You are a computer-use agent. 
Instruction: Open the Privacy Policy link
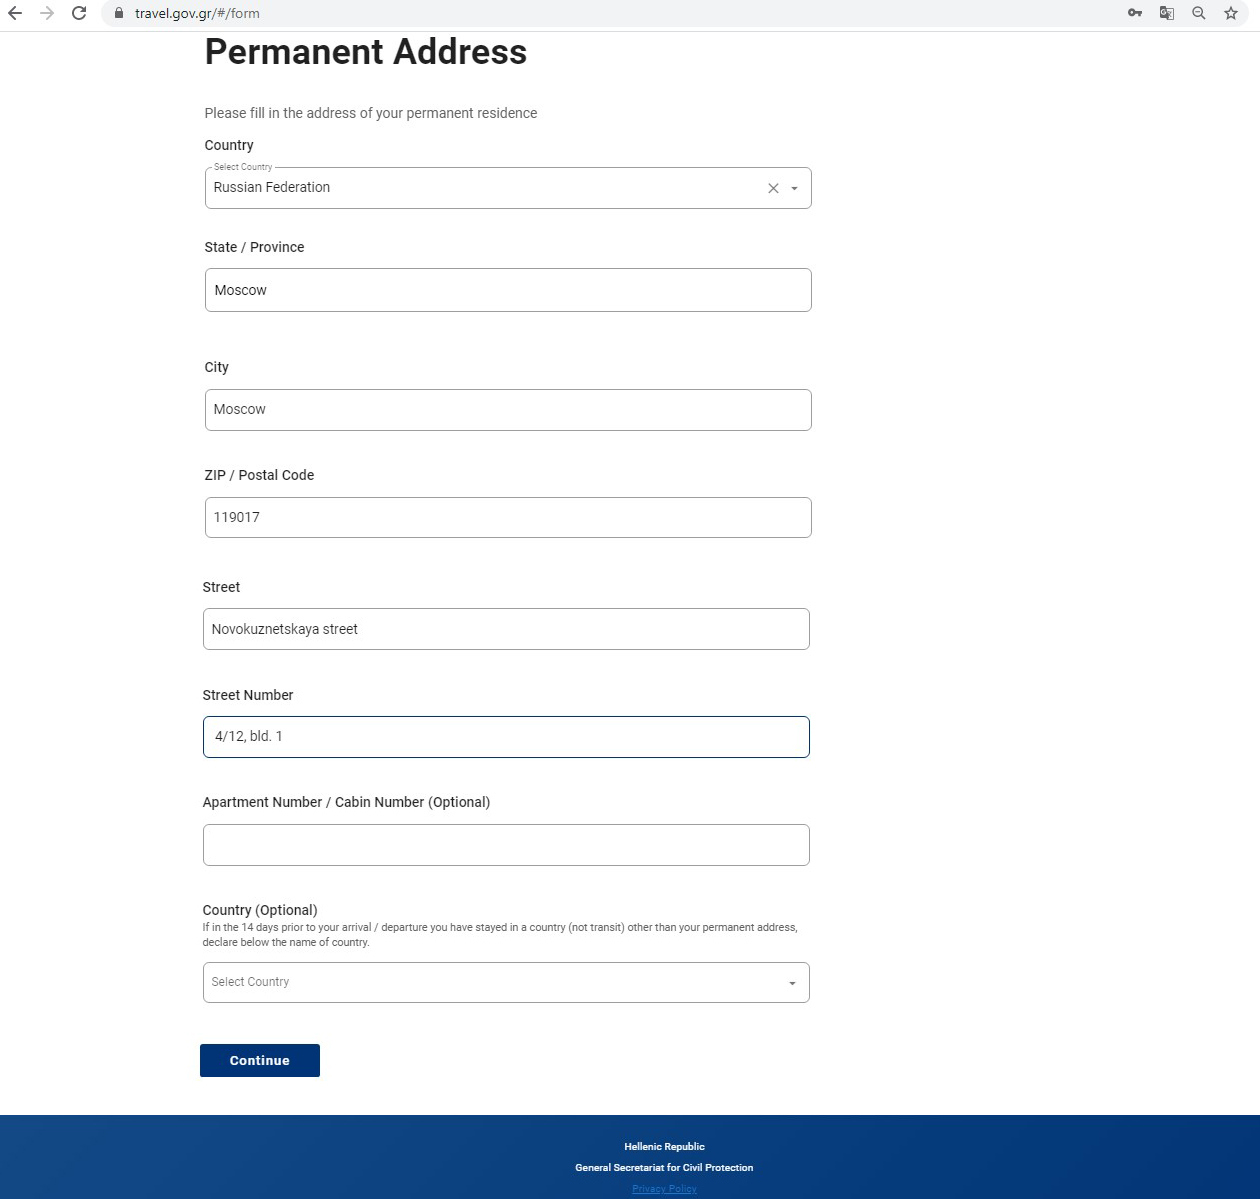tap(664, 1189)
